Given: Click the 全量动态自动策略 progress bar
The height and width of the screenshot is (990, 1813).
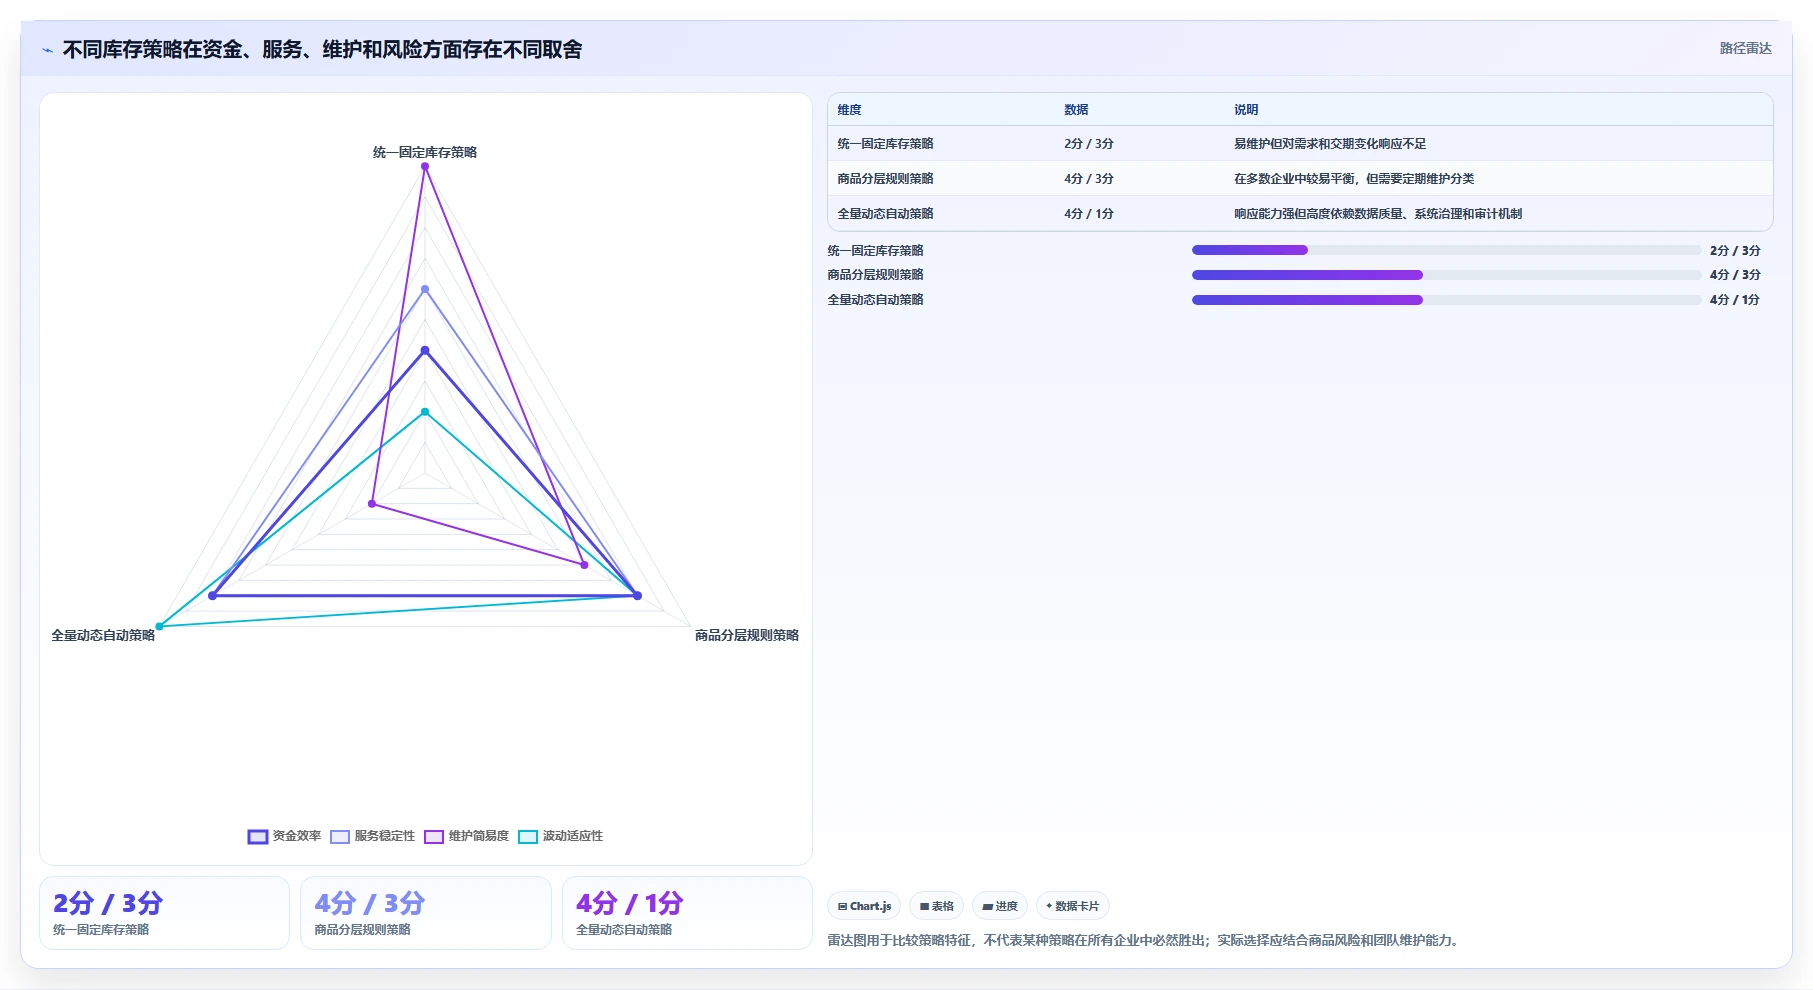Looking at the screenshot, I should pyautogui.click(x=1446, y=300).
